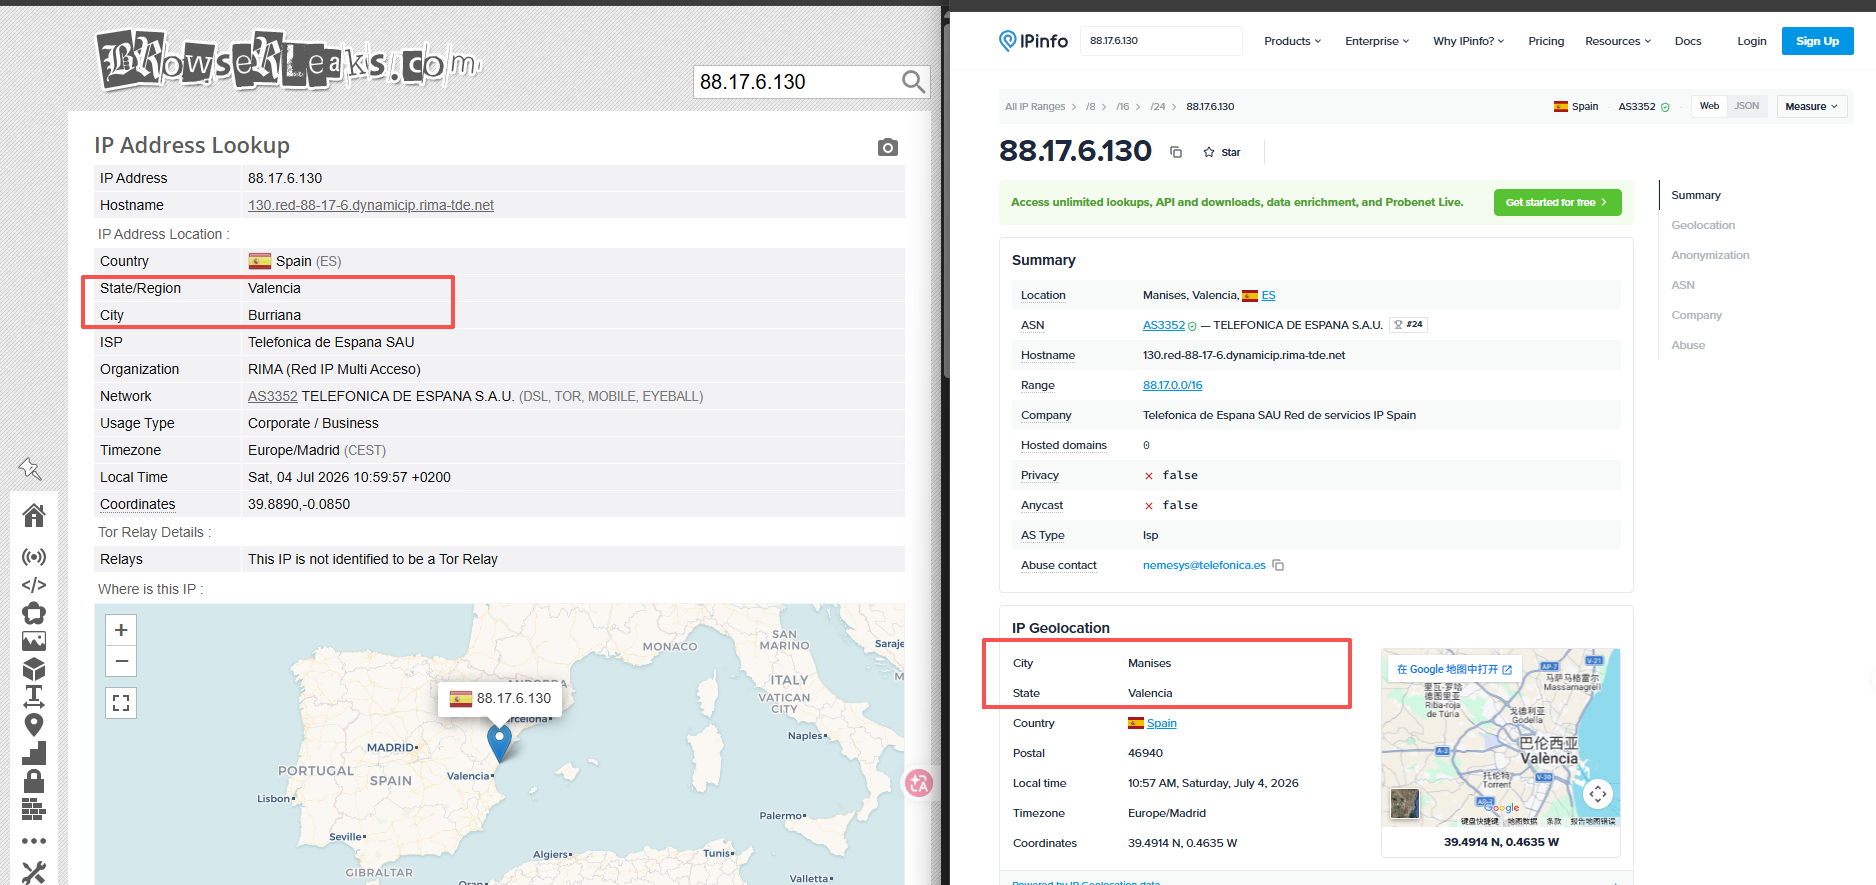The image size is (1876, 885).
Task: Open the three-dots more icon in sidebar
Action: click(x=34, y=841)
